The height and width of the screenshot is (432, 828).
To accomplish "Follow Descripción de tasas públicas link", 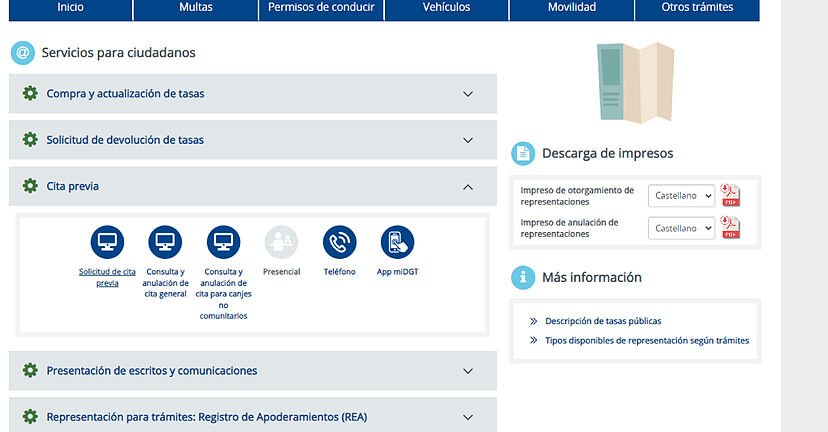I will [x=602, y=321].
